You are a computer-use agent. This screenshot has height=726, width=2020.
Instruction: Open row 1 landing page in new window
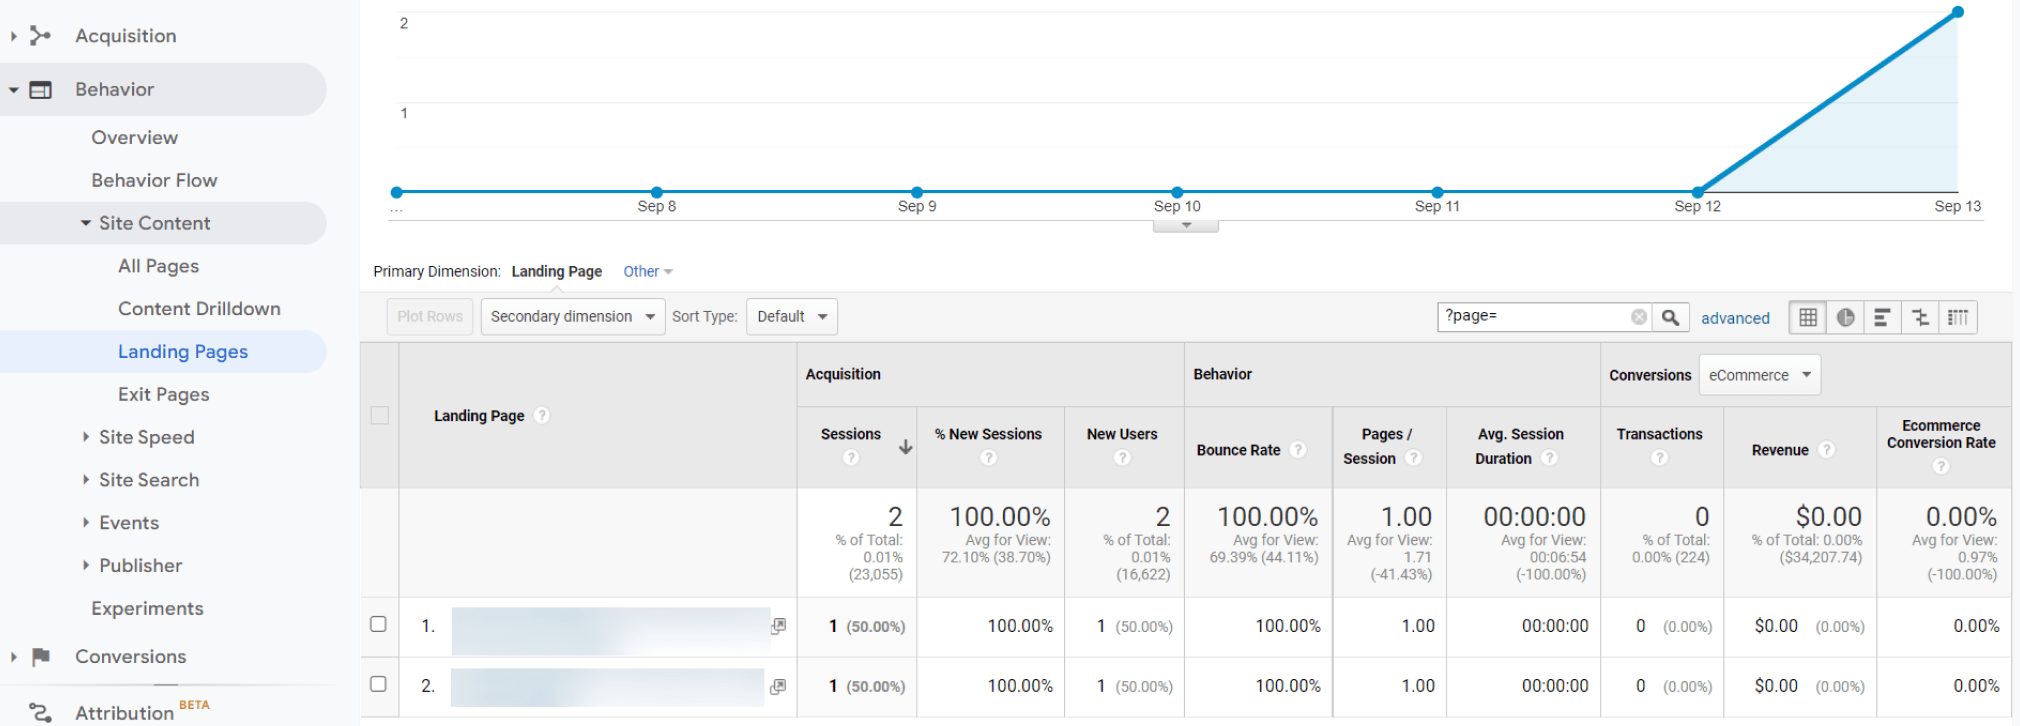pos(778,626)
